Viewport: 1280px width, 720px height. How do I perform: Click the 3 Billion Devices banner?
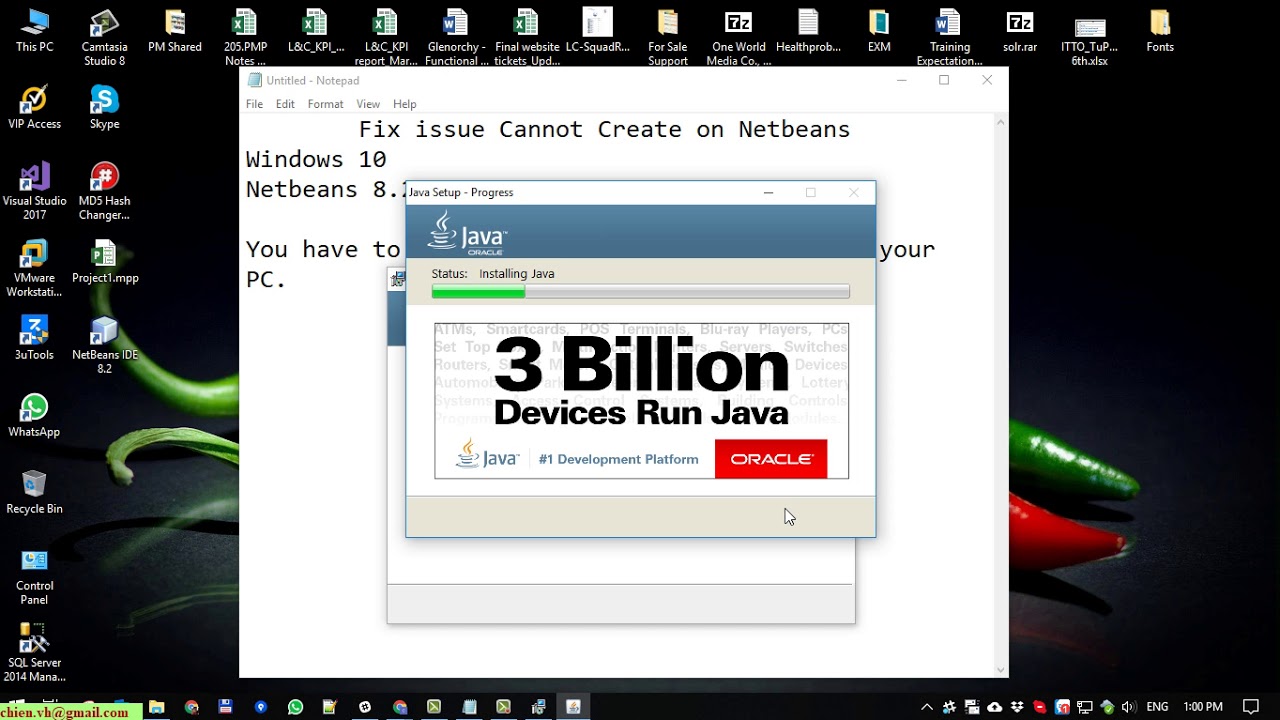coord(641,400)
